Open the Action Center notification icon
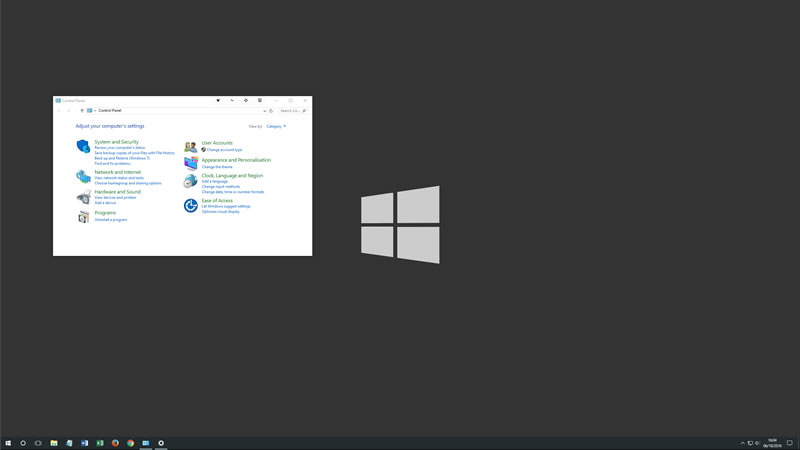800x450 pixels. click(789, 443)
